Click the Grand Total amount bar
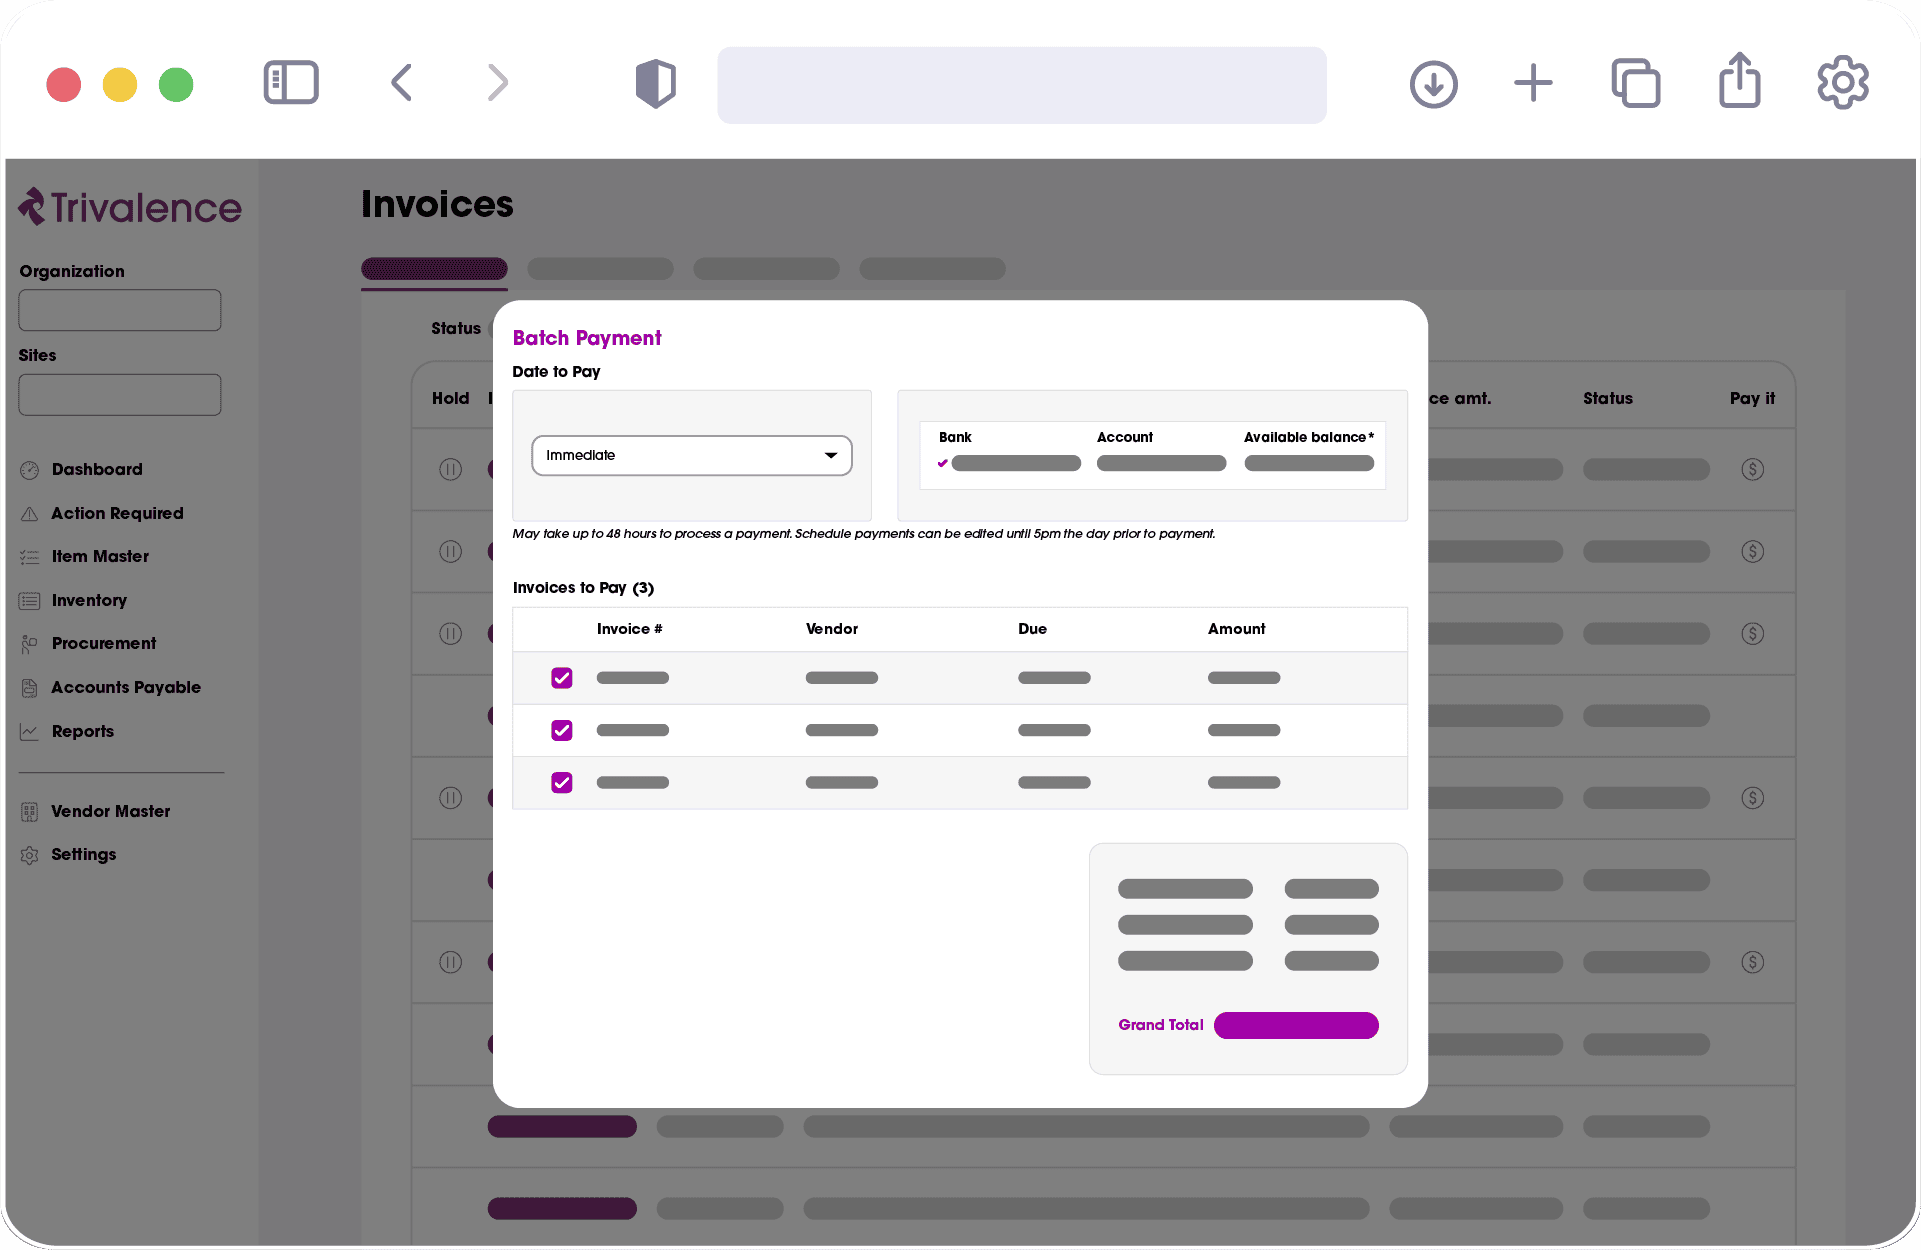This screenshot has height=1250, width=1921. (1295, 1025)
